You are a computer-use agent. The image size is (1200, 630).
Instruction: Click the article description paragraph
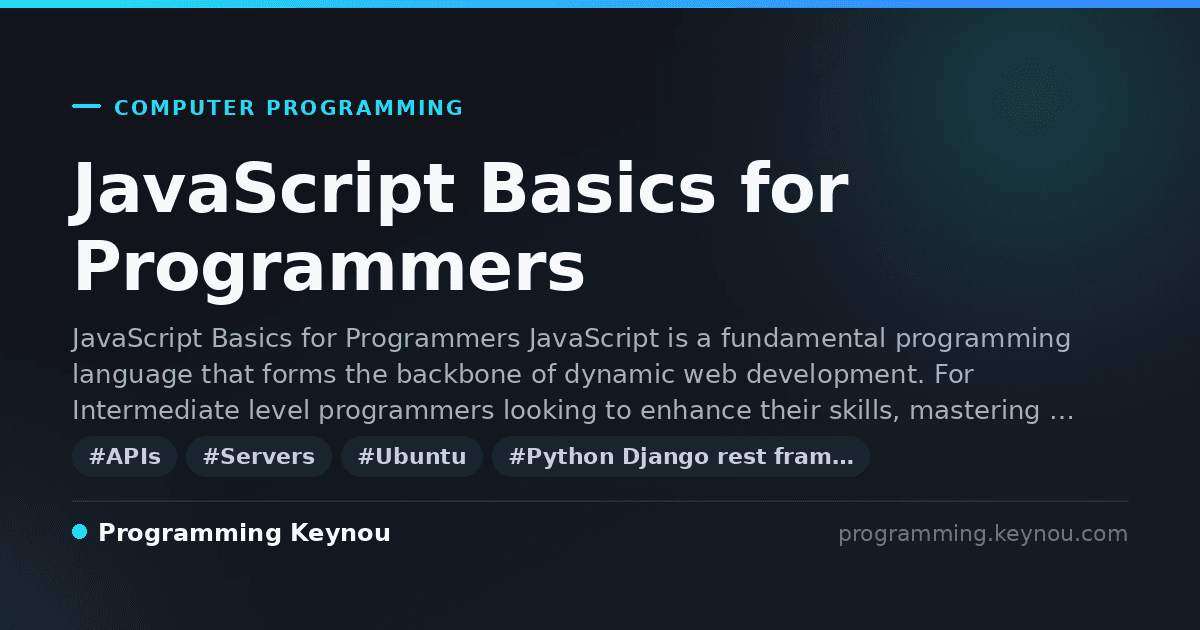[573, 375]
